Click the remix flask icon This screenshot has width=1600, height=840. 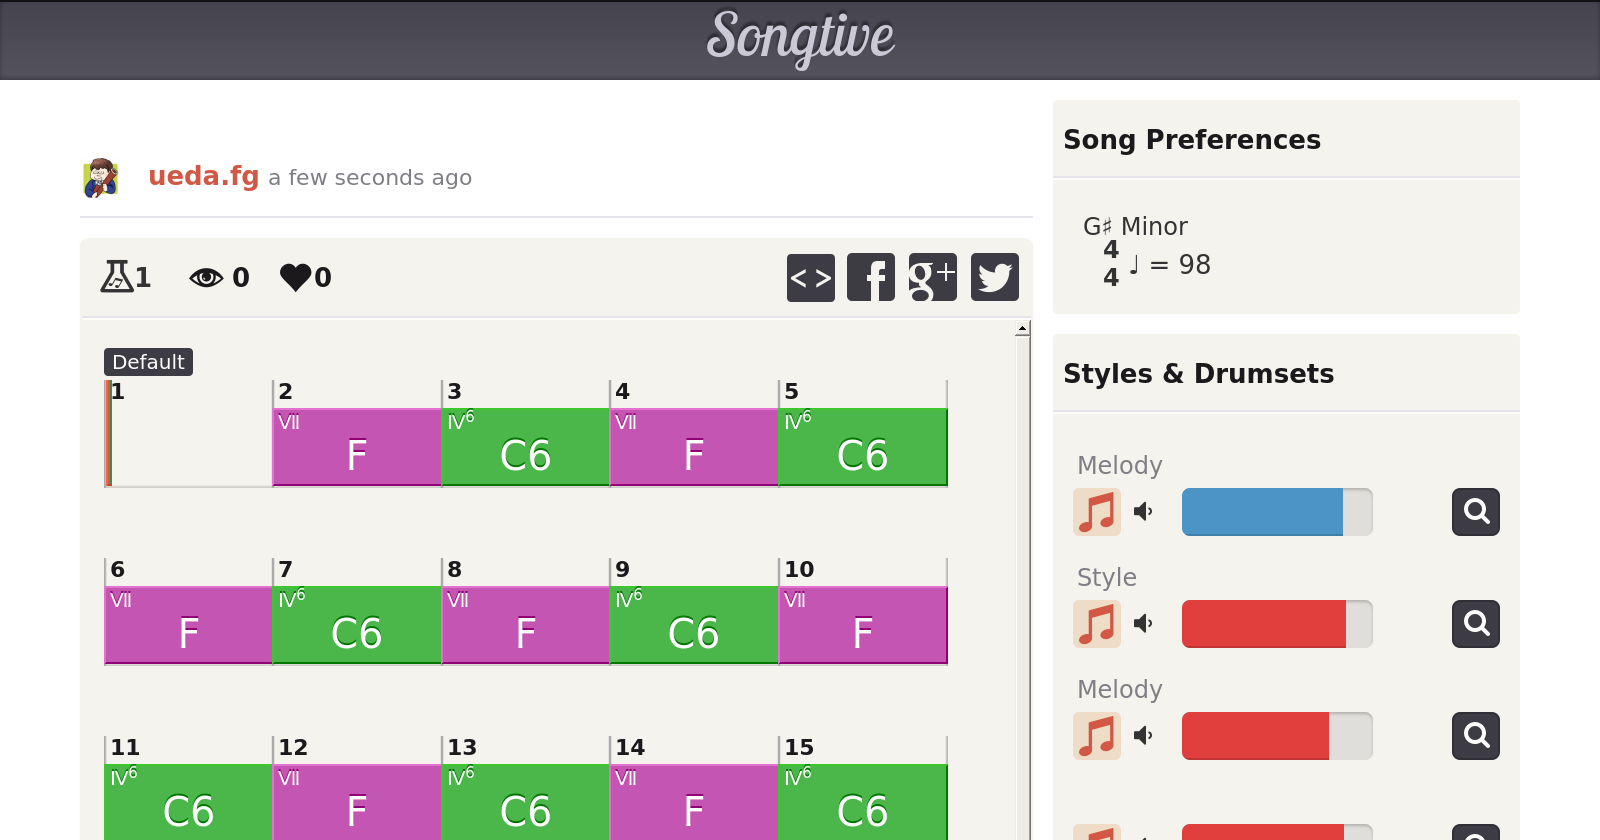(x=116, y=276)
